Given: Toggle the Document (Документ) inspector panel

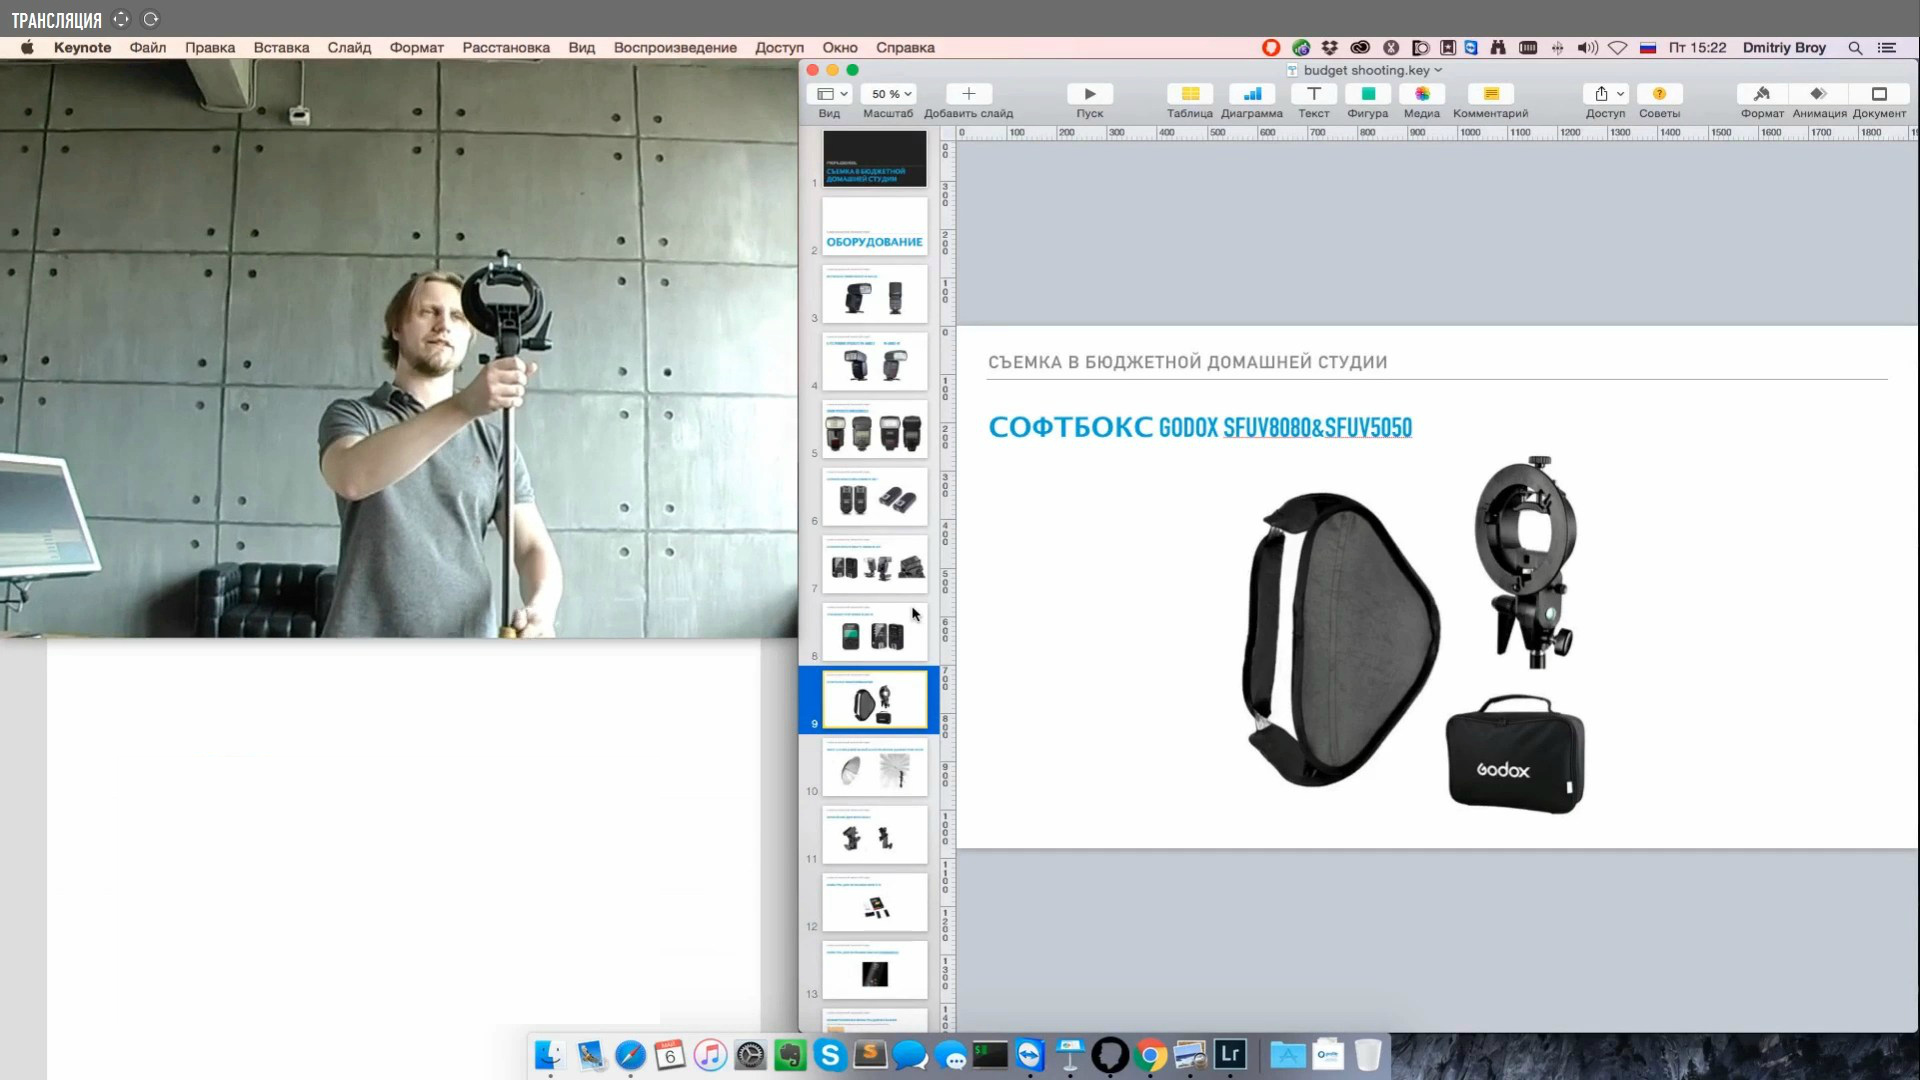Looking at the screenshot, I should (x=1878, y=94).
